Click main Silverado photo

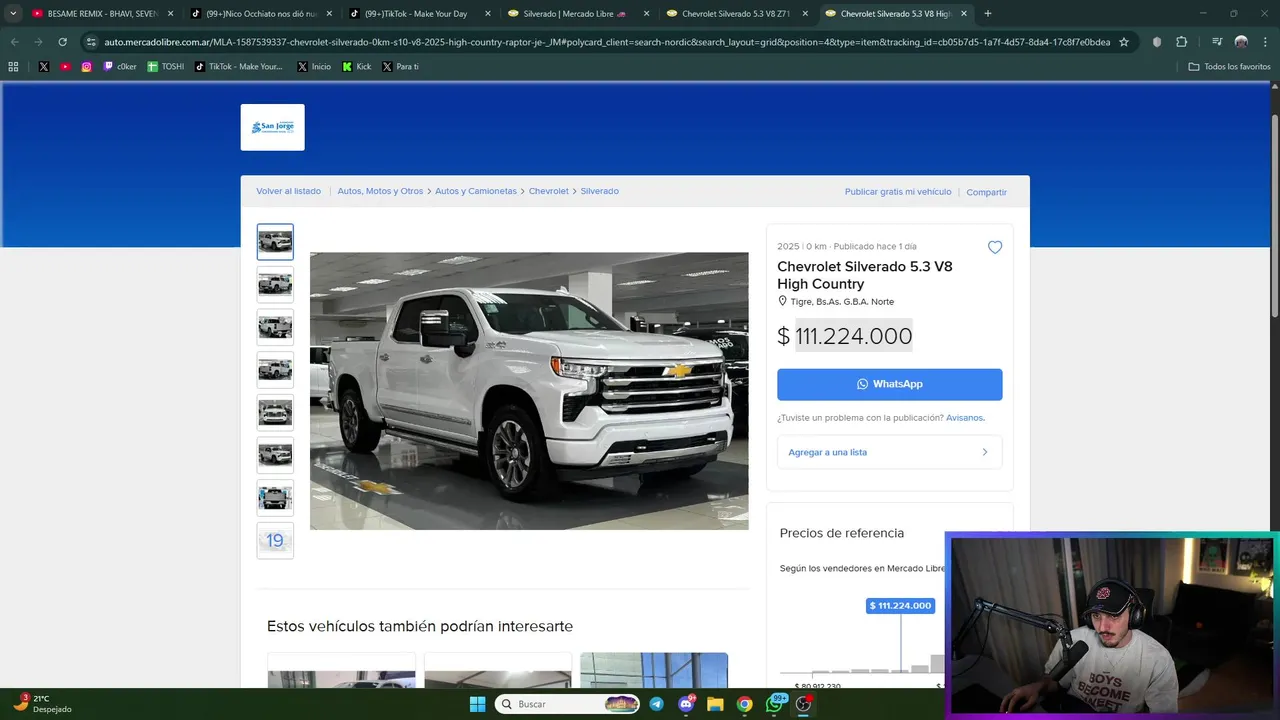click(x=529, y=391)
